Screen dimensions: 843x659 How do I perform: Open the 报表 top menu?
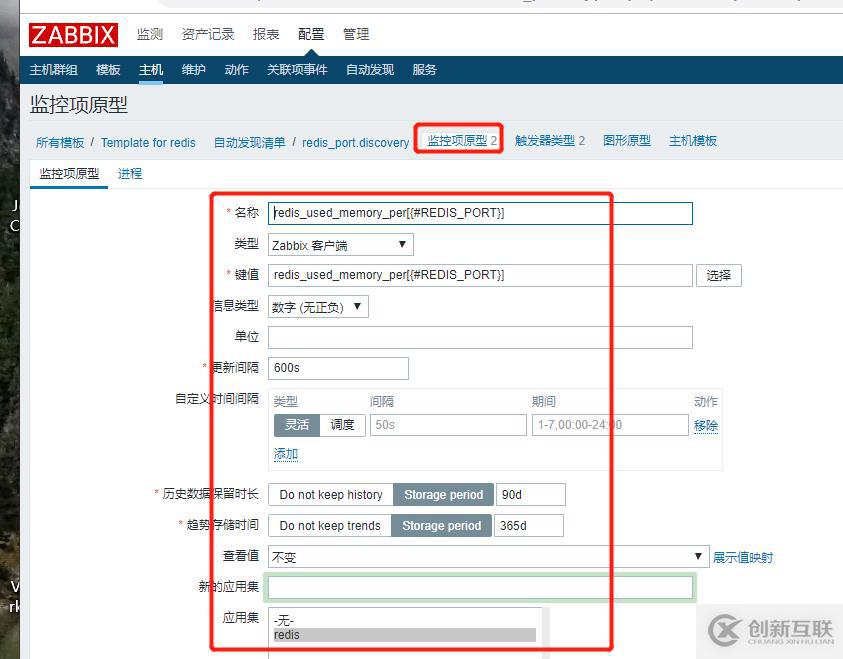[x=266, y=34]
